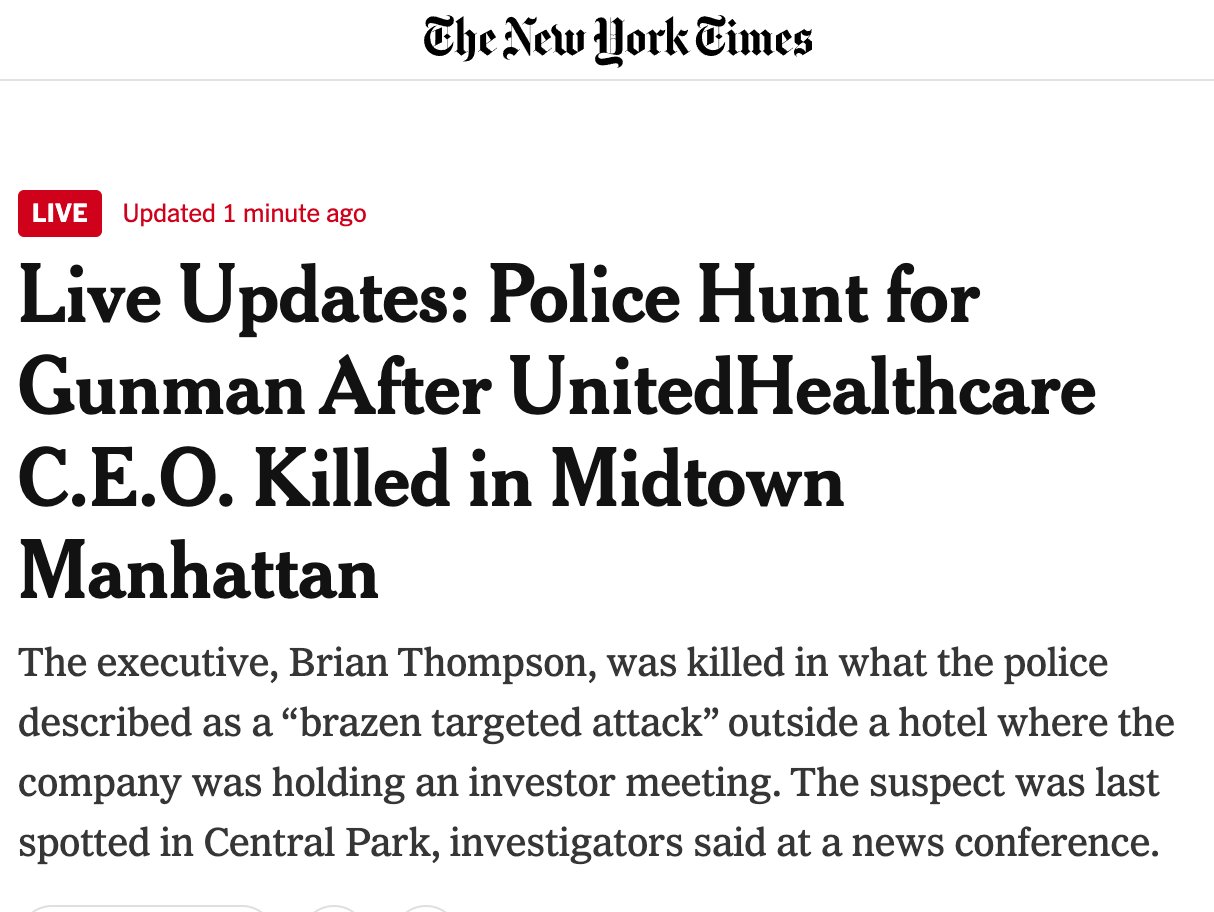1214x912 pixels.
Task: Click the second round icon button at bottom
Action: pyautogui.click(x=427, y=908)
